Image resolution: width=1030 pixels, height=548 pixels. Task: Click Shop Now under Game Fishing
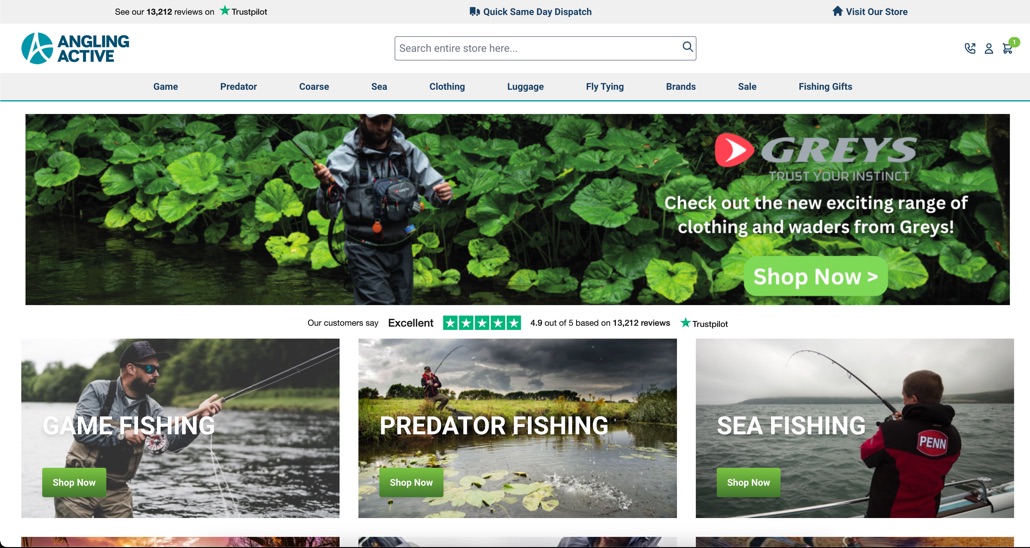[x=74, y=482]
